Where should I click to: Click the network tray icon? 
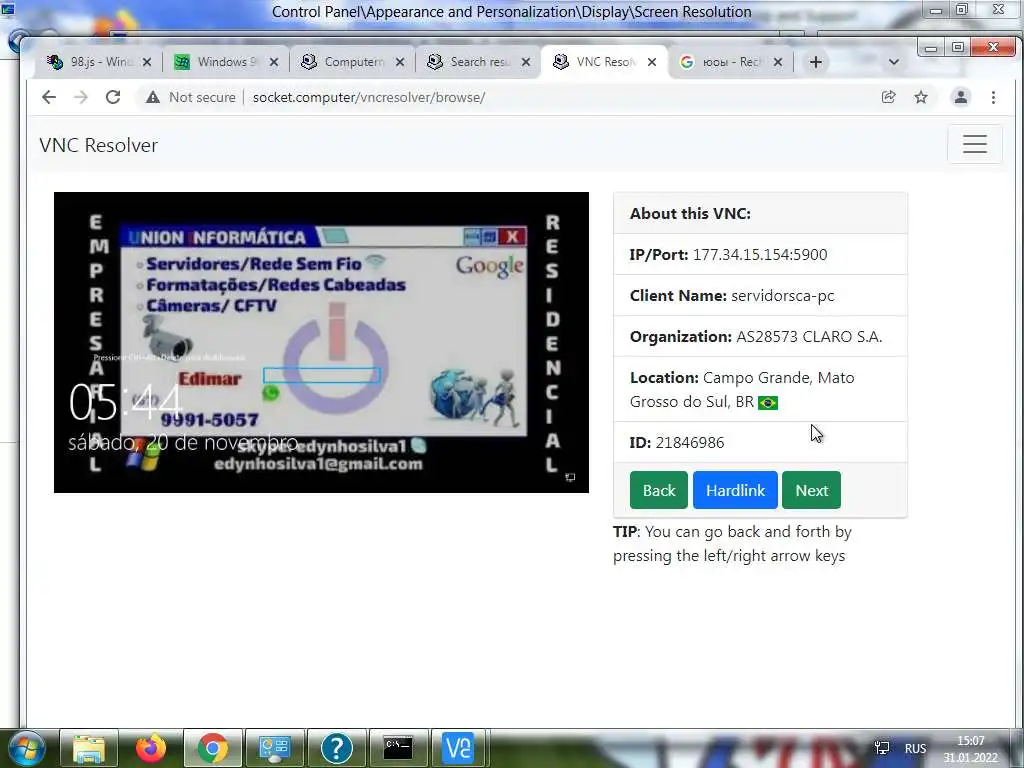point(882,748)
